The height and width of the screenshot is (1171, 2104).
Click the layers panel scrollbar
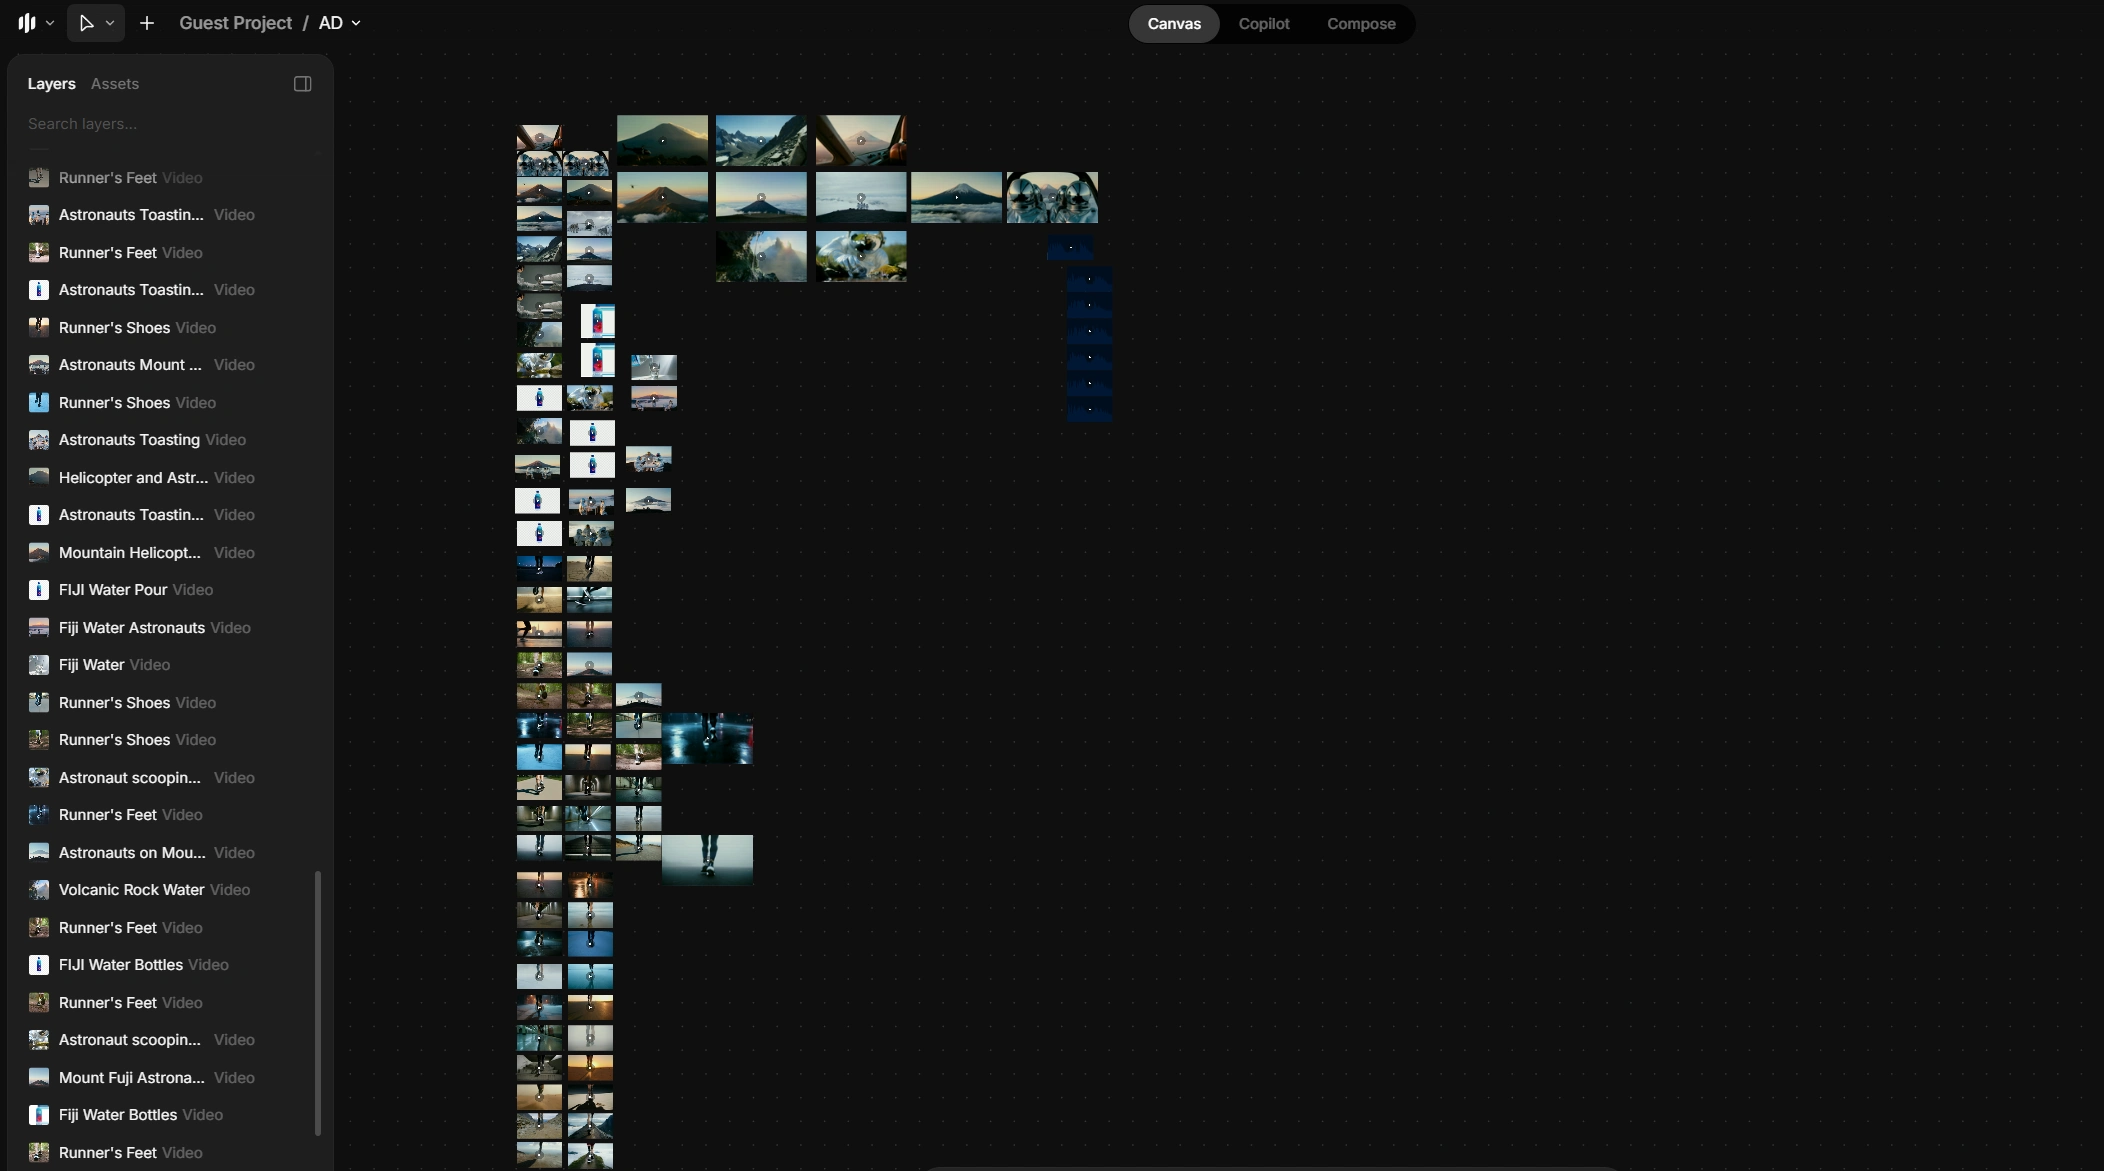318,1002
